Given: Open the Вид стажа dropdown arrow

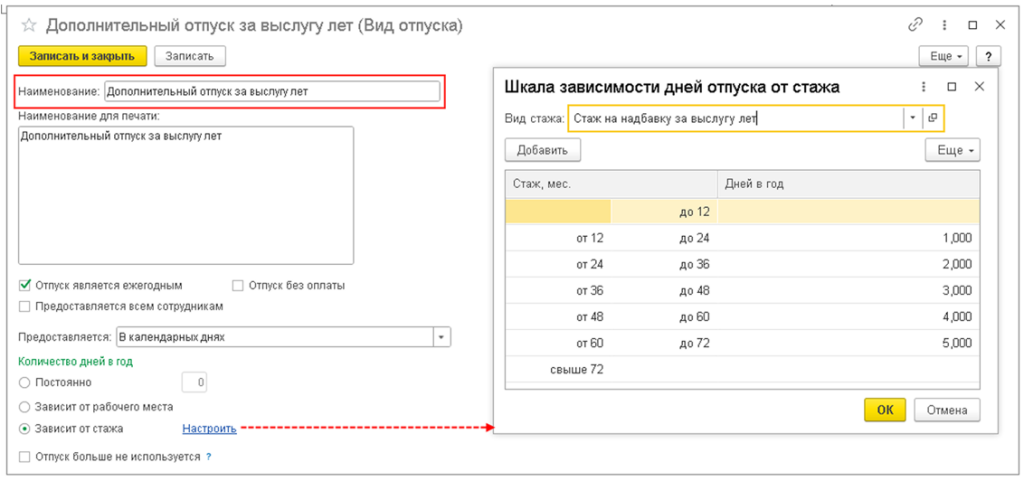Looking at the screenshot, I should [x=912, y=118].
